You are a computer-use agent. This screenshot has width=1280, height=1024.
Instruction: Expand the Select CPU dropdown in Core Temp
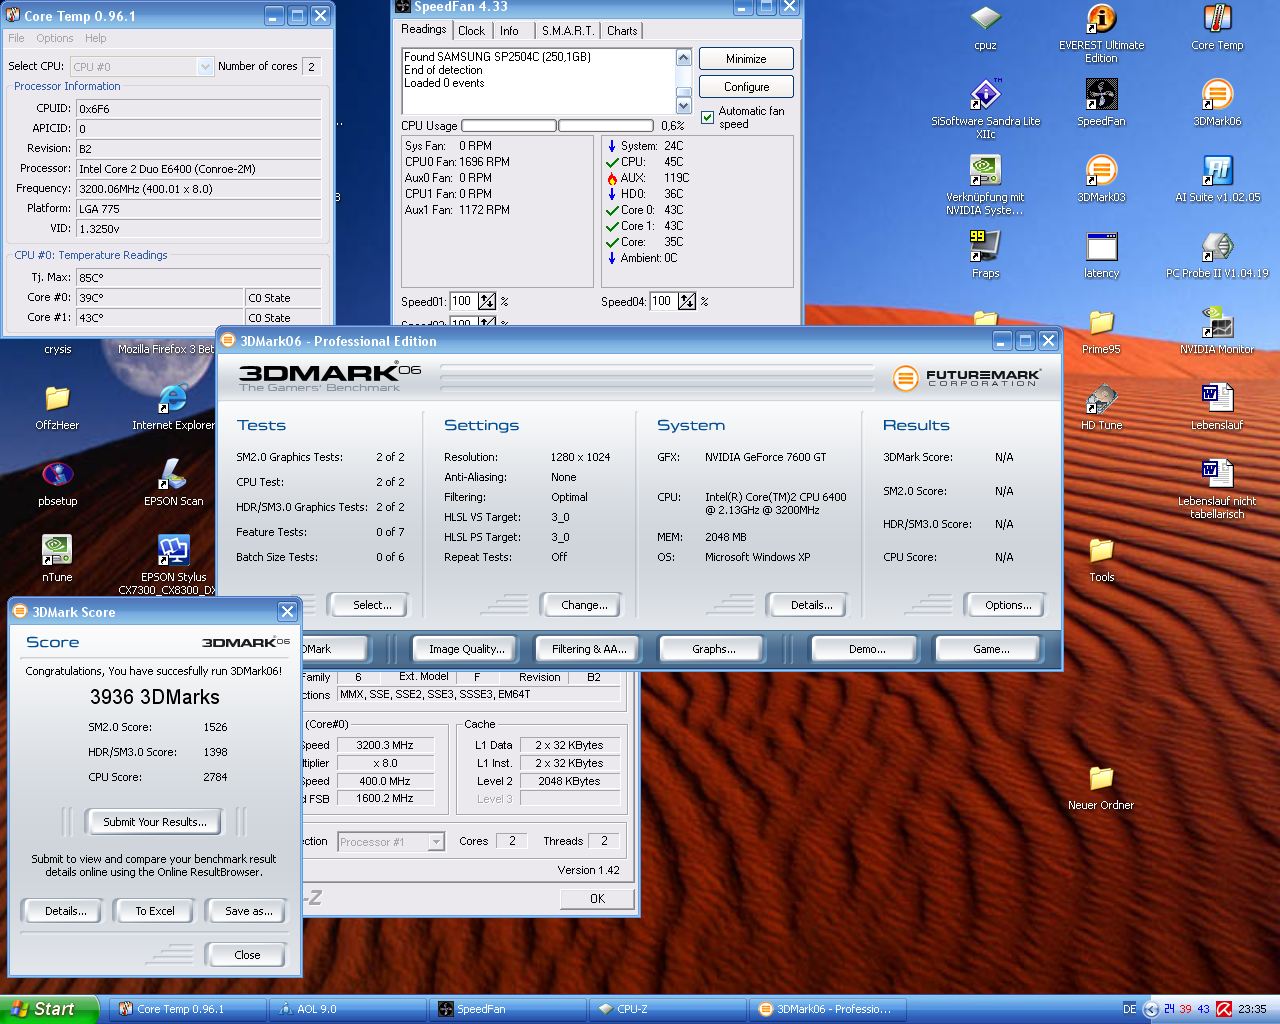pyautogui.click(x=205, y=66)
